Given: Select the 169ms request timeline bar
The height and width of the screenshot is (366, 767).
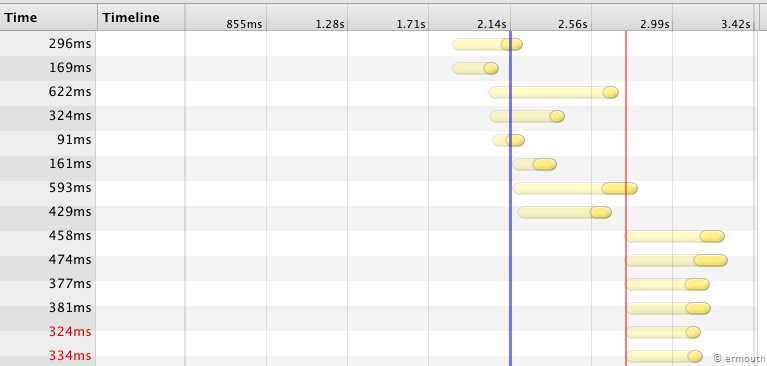Looking at the screenshot, I should point(475,69).
